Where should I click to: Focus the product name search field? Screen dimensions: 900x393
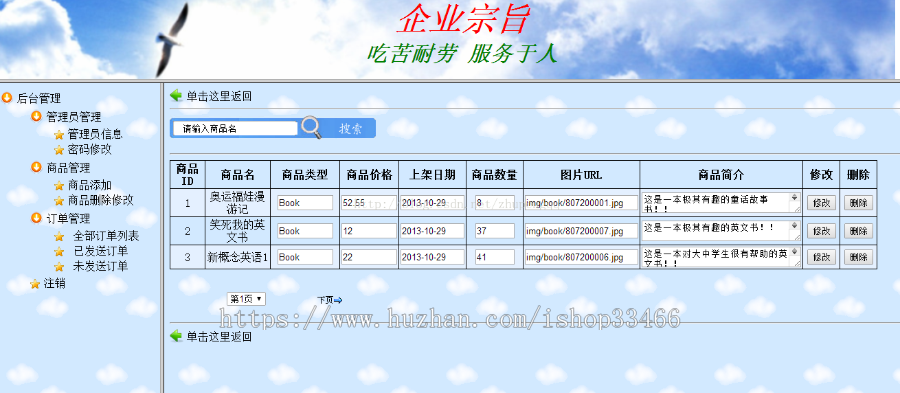tap(234, 129)
